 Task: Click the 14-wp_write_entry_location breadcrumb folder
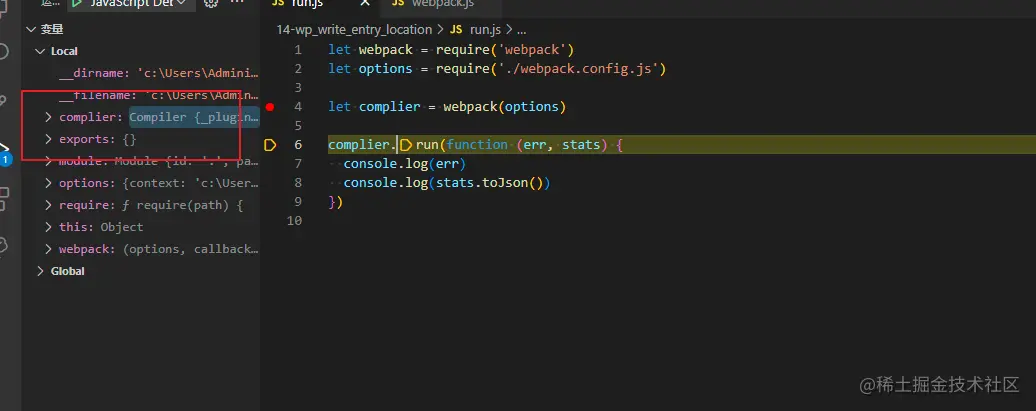[353, 30]
